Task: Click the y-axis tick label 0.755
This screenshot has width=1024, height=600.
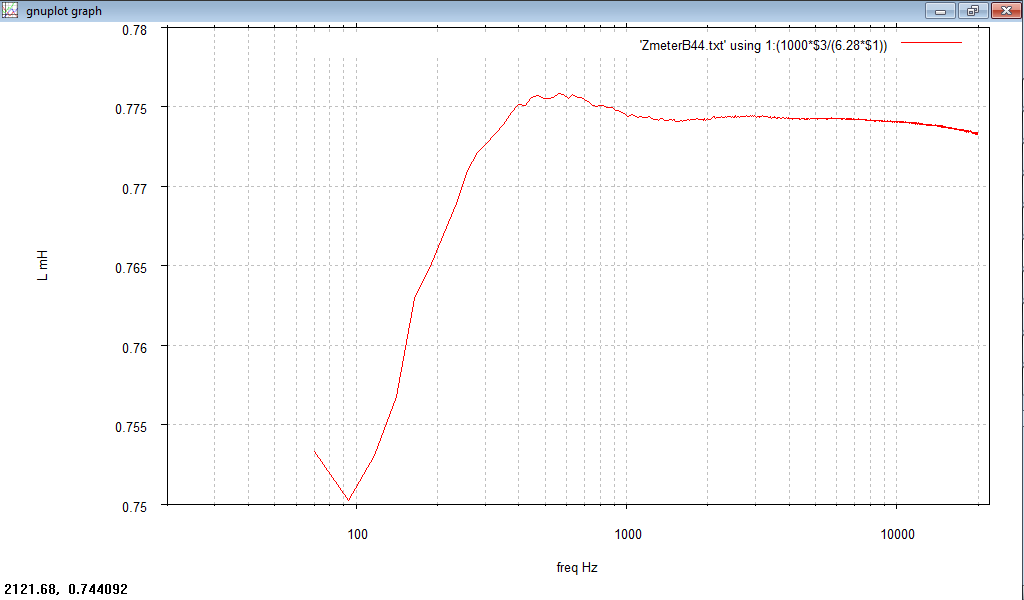Action: coord(131,427)
